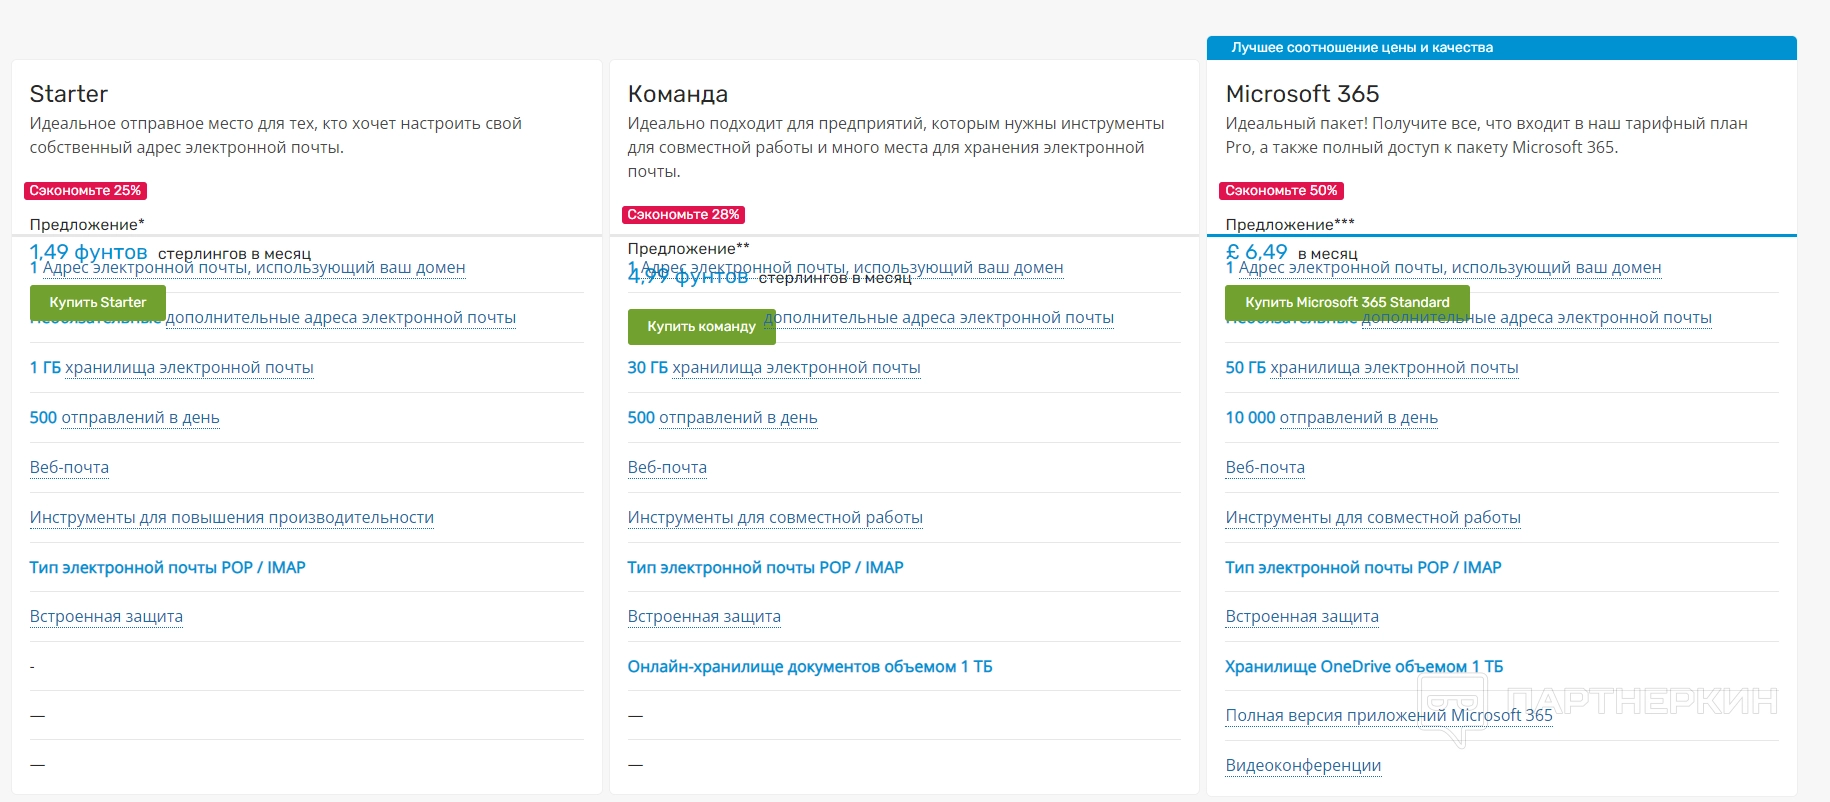Click the Видеоконференции link
This screenshot has height=802, width=1830.
click(1302, 765)
